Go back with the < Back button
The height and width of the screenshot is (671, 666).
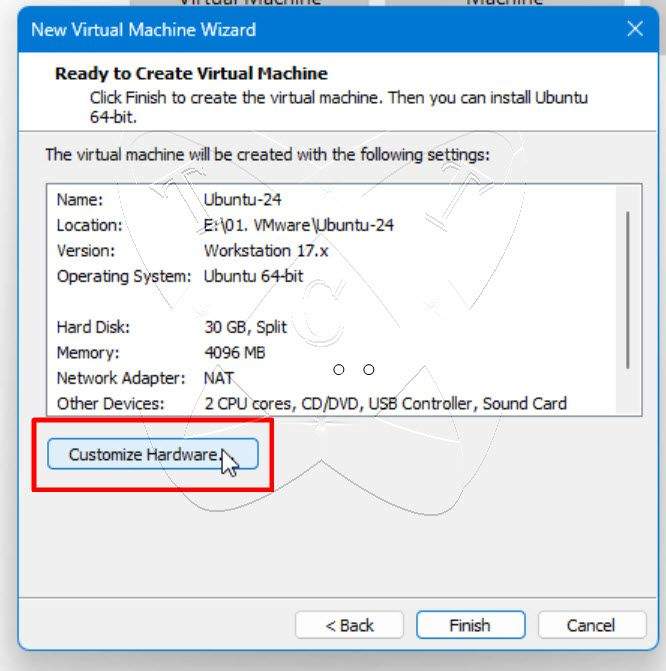349,625
